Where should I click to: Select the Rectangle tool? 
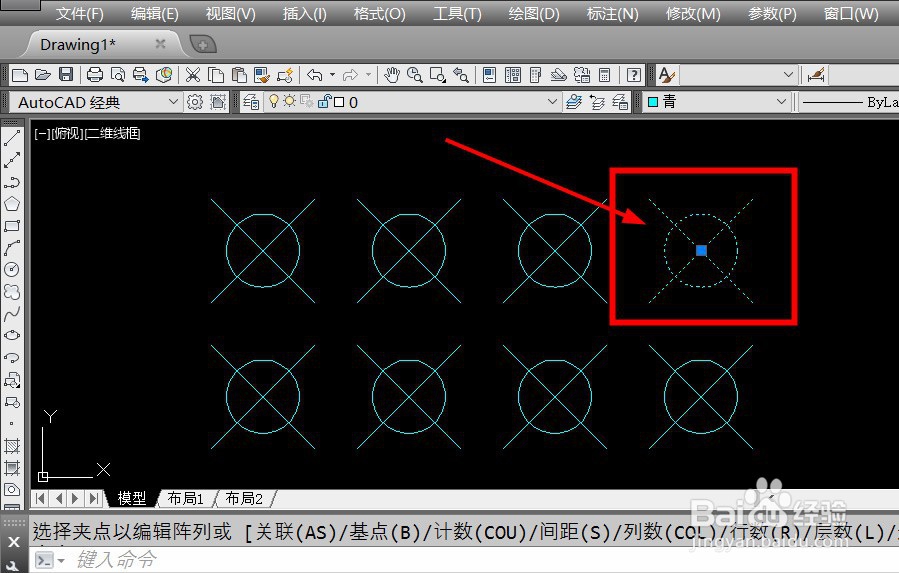click(12, 225)
